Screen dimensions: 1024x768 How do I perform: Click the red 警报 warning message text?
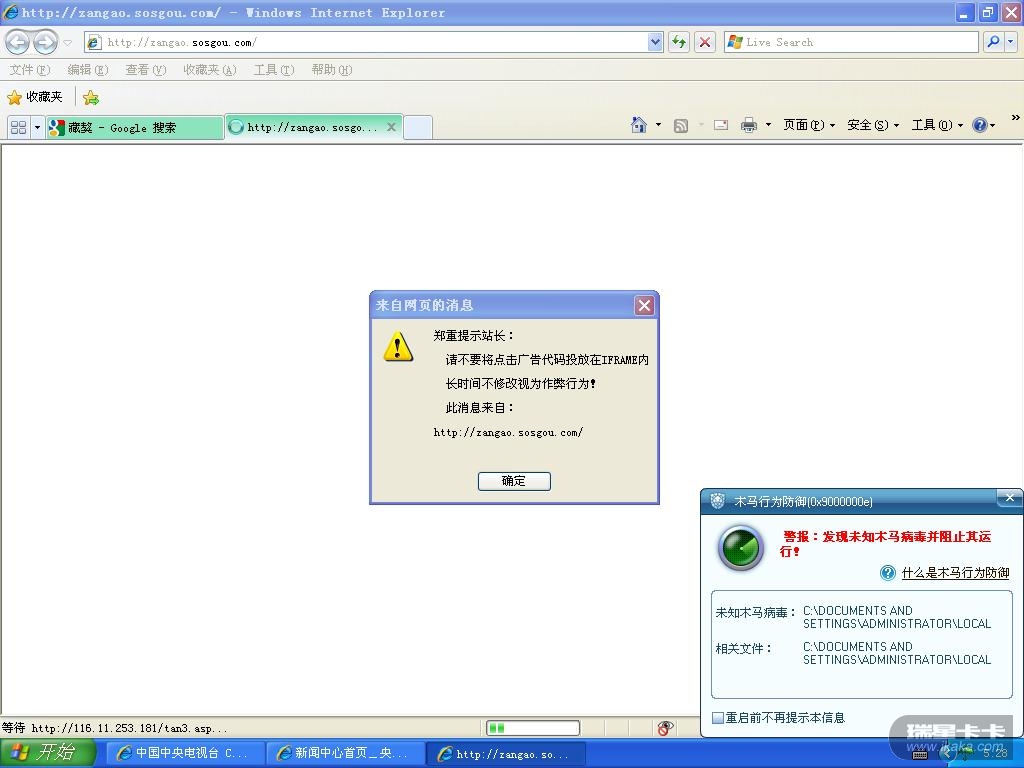[886, 544]
